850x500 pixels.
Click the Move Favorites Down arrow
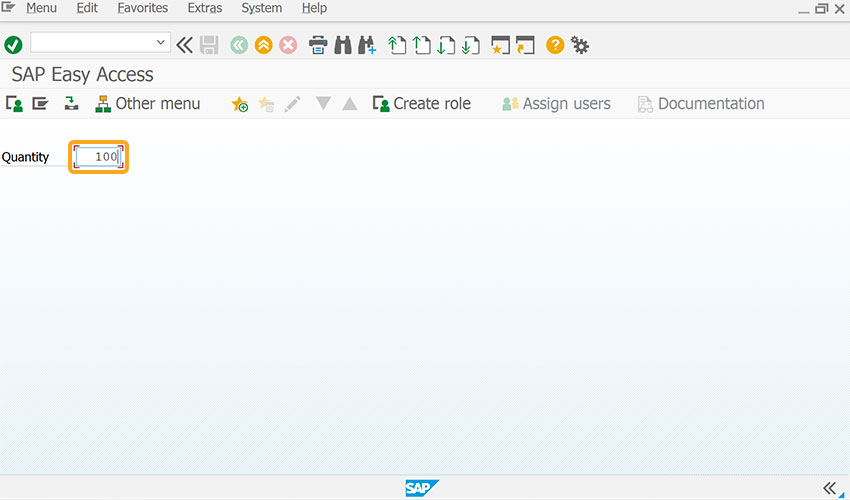323,103
